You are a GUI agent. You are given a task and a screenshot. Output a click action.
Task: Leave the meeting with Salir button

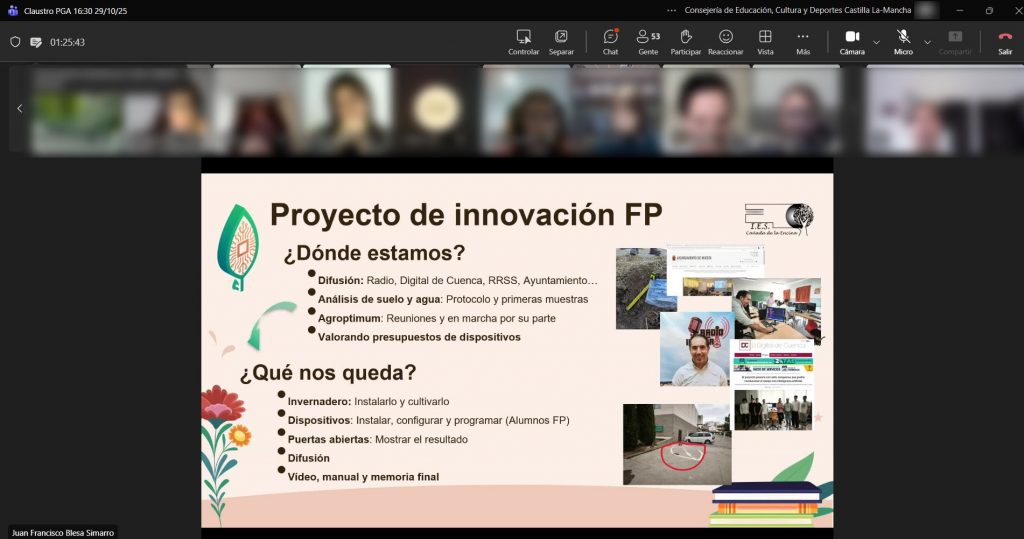pos(1005,42)
